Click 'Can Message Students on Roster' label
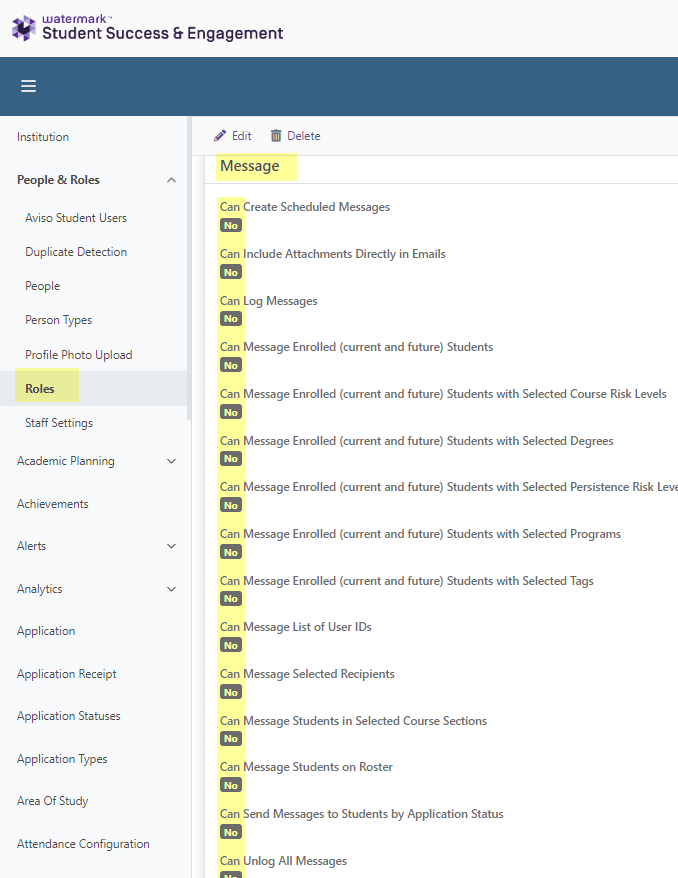The width and height of the screenshot is (678, 878). [306, 767]
